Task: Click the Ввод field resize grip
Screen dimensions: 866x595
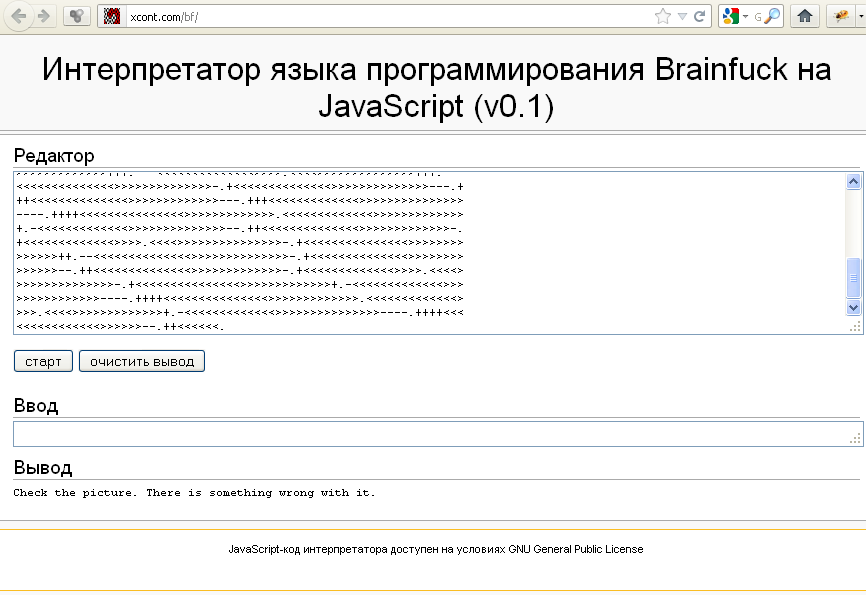Action: (855, 439)
